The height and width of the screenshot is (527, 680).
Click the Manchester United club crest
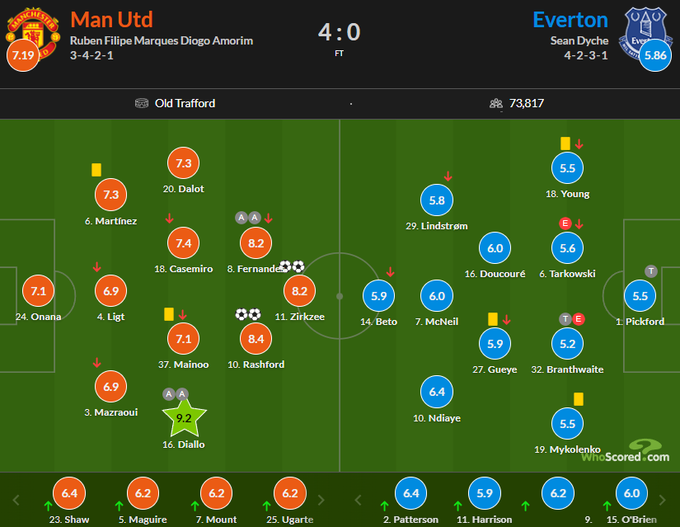click(x=31, y=29)
